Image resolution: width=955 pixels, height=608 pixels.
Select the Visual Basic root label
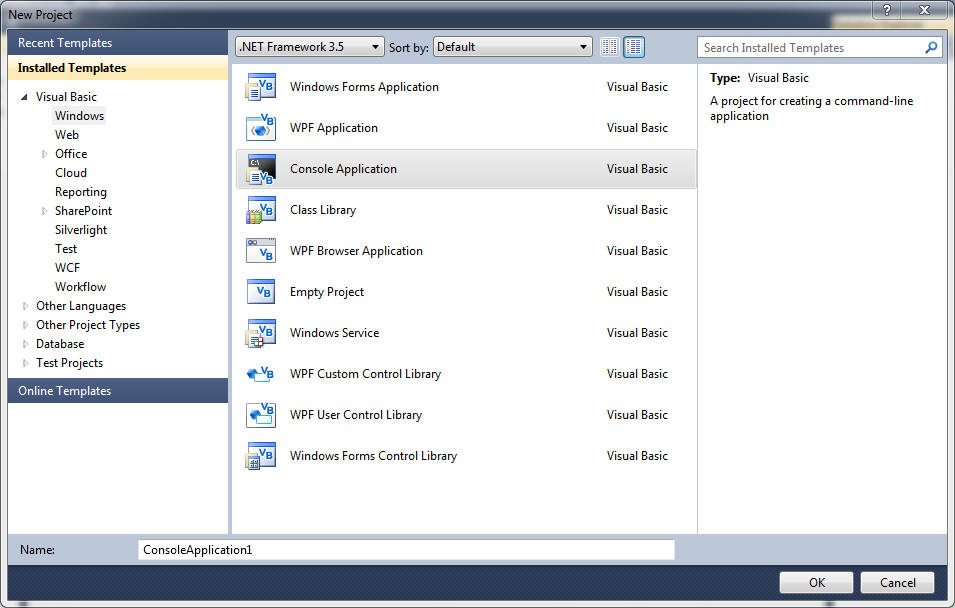66,97
